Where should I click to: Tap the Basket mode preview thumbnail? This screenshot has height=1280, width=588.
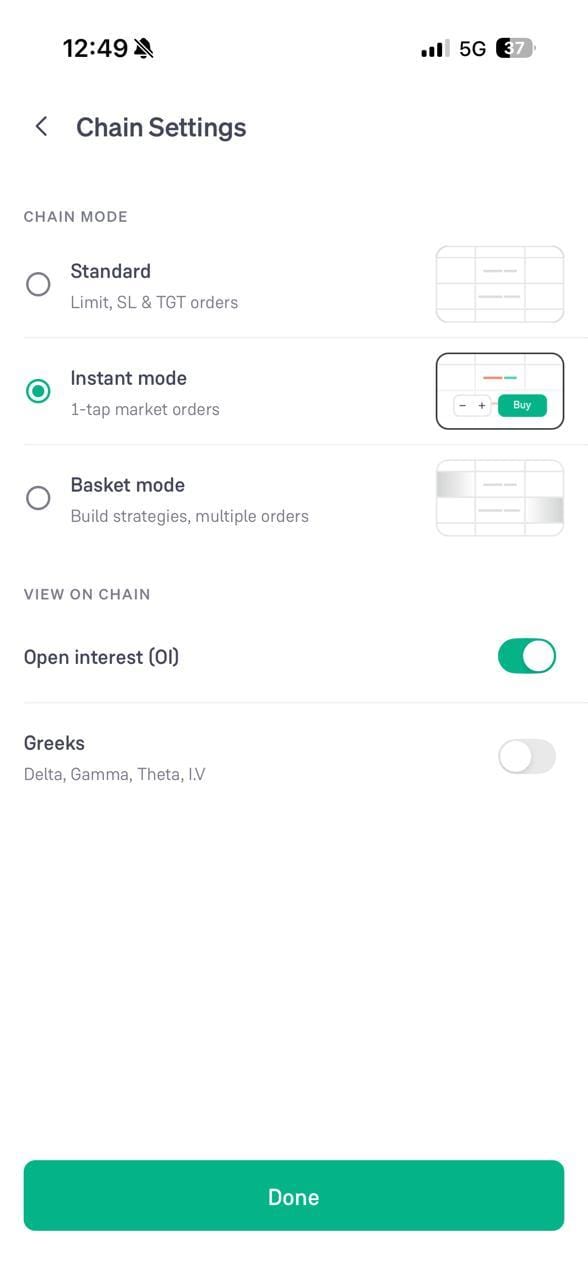pos(500,498)
